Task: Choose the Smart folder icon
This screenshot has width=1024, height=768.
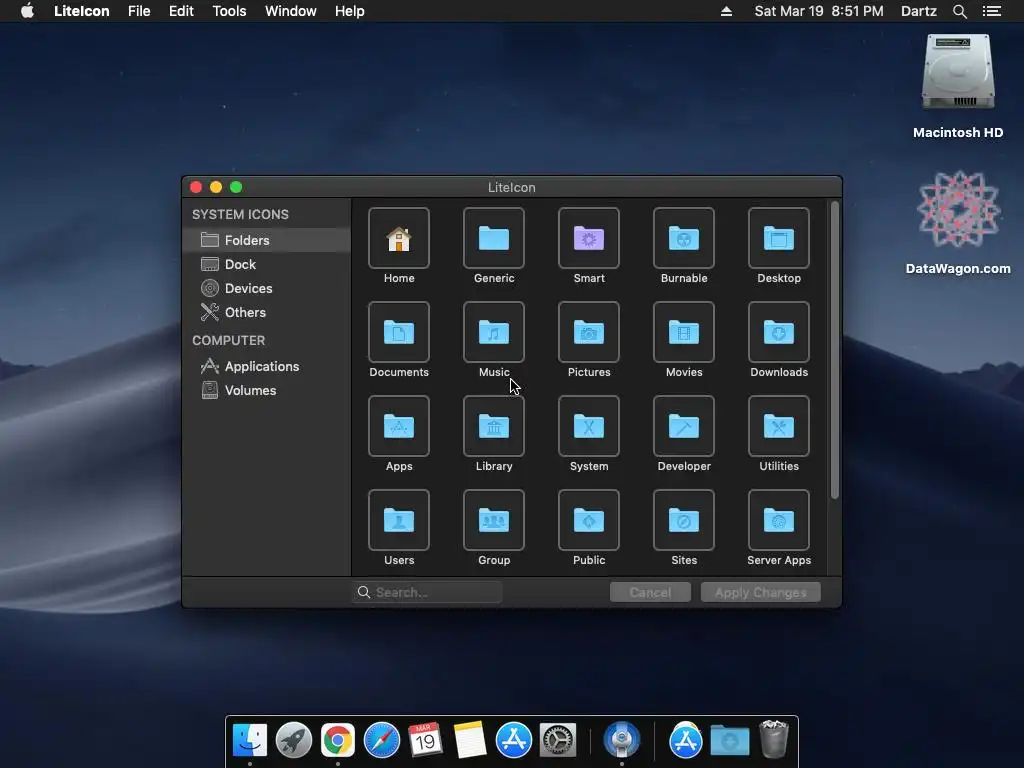Action: [x=589, y=238]
